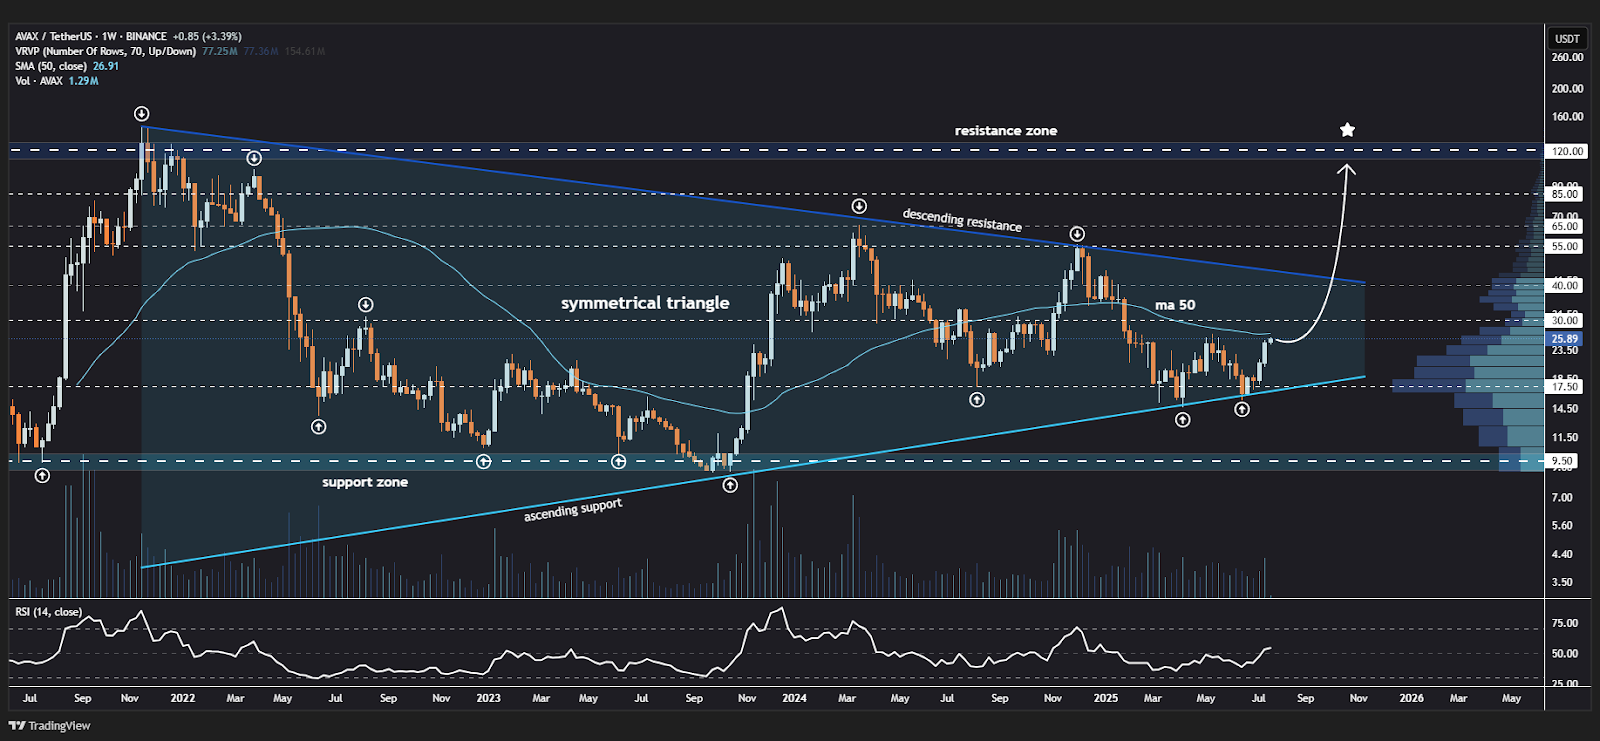
Task: Select the RSI (14, close) pane legend
Action: pos(49,612)
